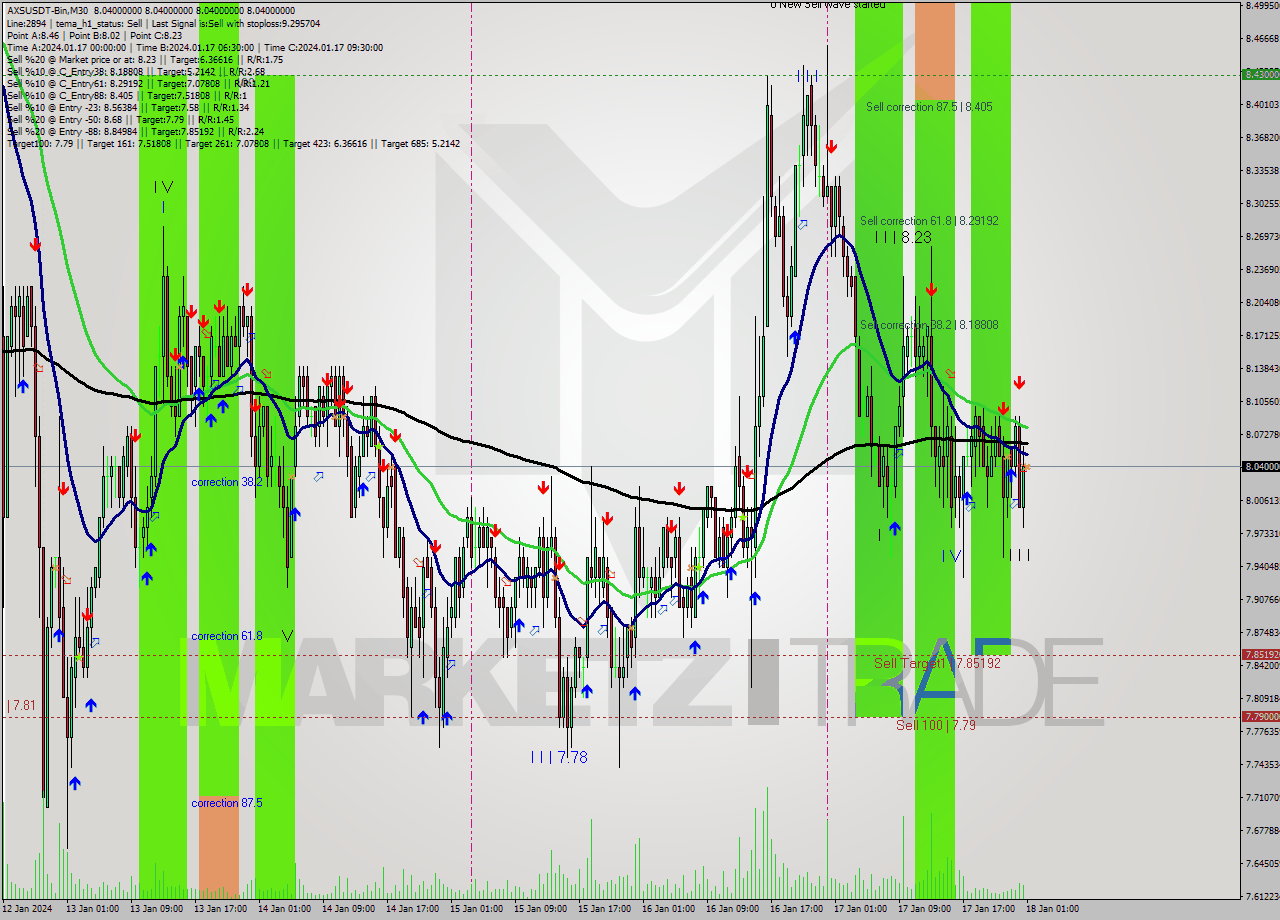Click the Sell 100 | 7.79 label

[x=936, y=725]
